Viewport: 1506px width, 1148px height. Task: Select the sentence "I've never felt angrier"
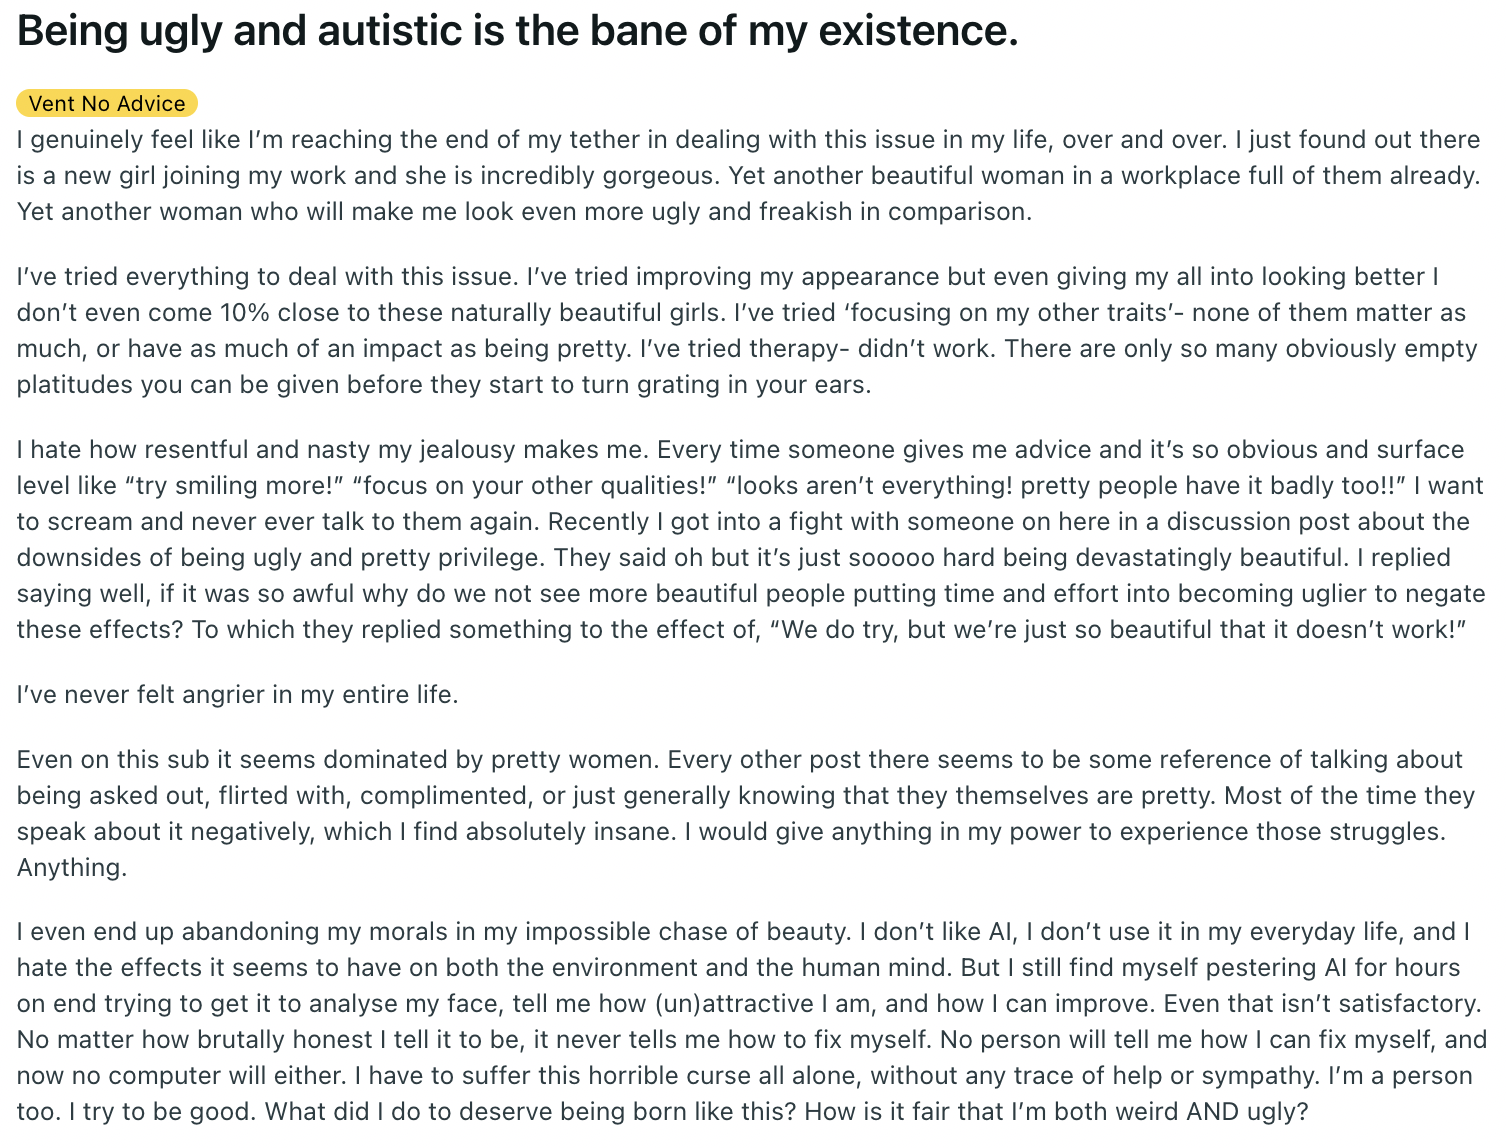pos(237,694)
